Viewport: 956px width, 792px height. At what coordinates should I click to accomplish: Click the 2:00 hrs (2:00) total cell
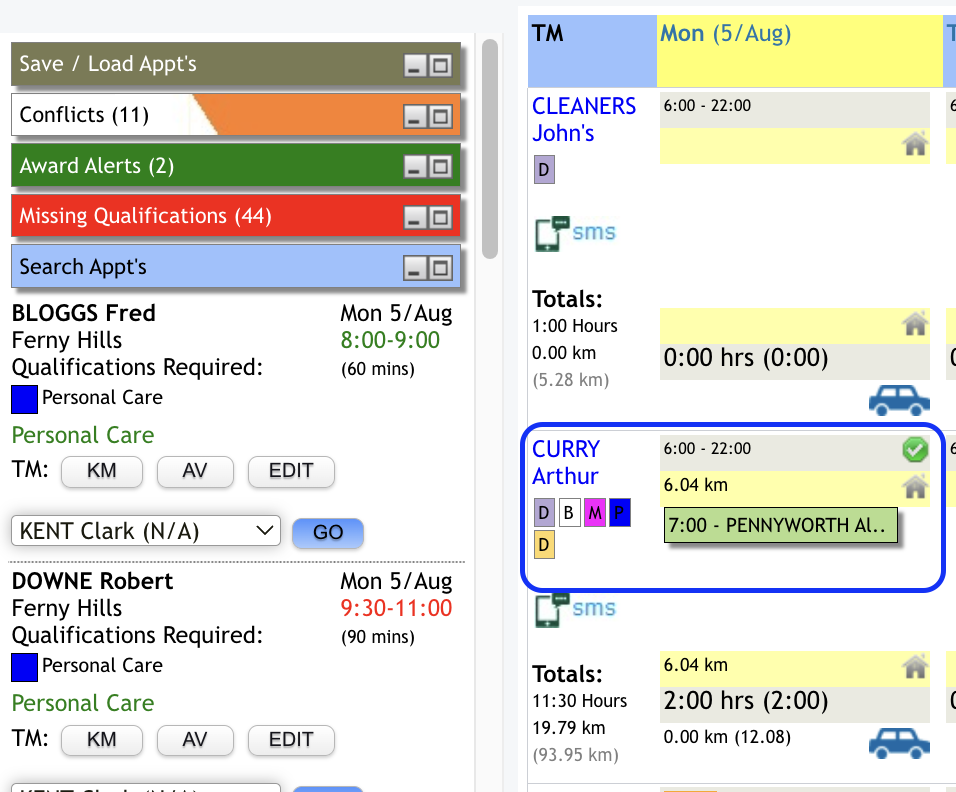click(x=794, y=705)
